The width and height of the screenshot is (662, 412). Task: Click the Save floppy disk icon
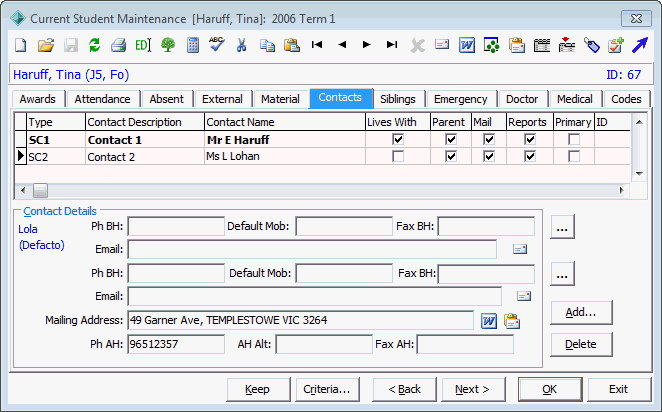[71, 45]
